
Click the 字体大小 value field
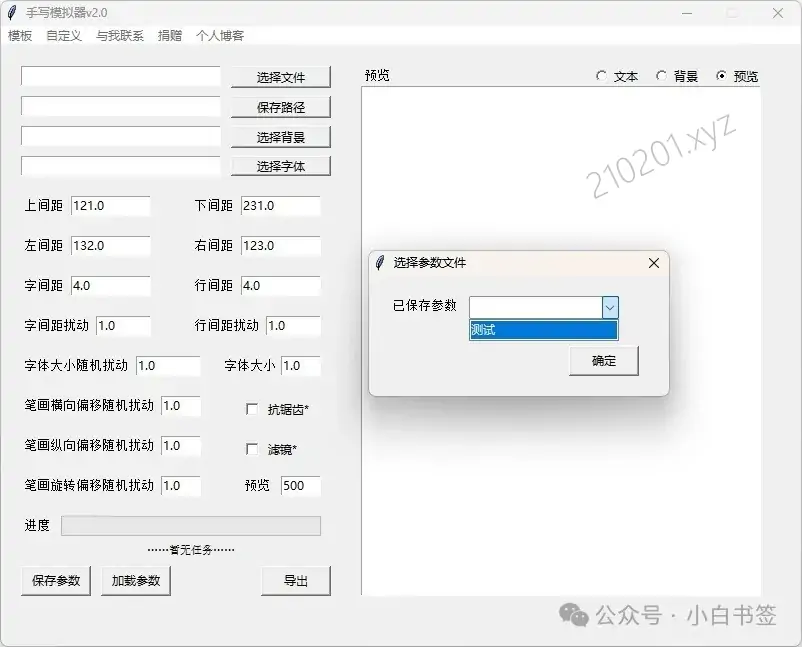(x=301, y=366)
